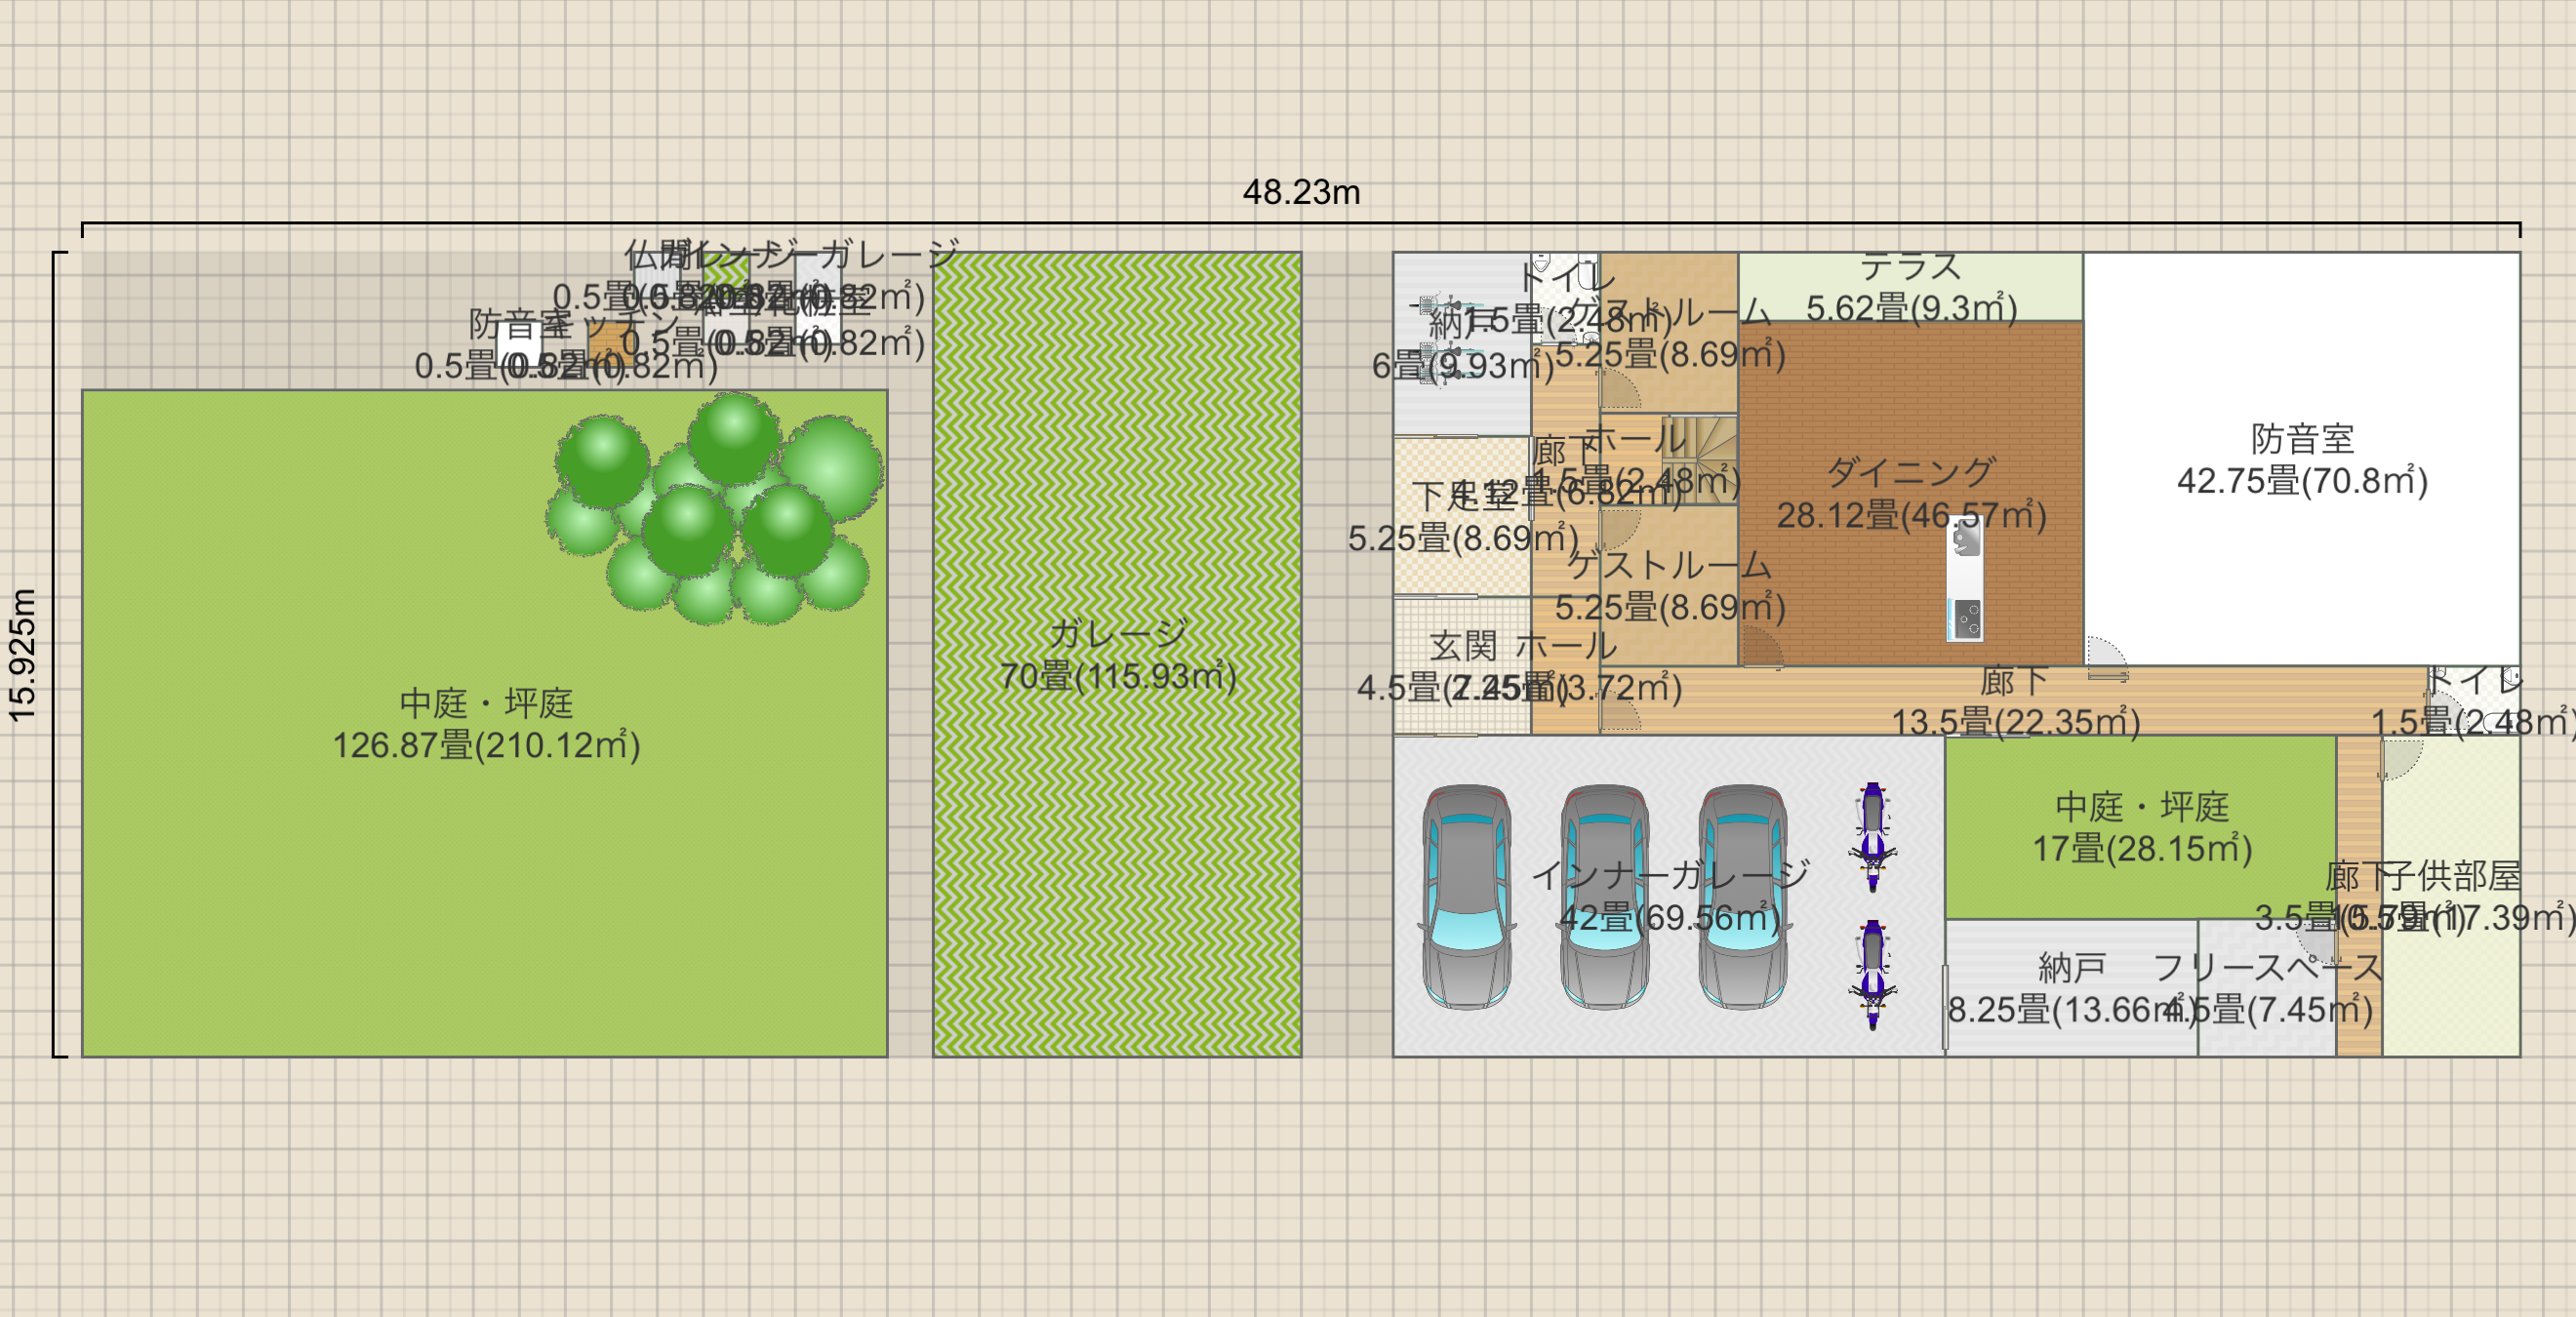The image size is (2576, 1317).
Task: Select the テラス 5.62畳 room label
Action: (1911, 287)
